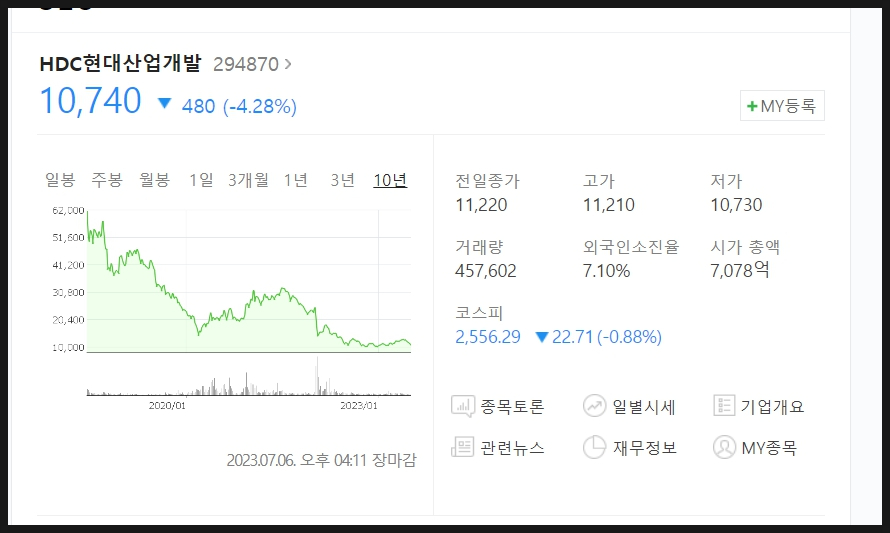Open the 재무정보 pie chart icon
This screenshot has height=533, width=890.
tap(594, 447)
